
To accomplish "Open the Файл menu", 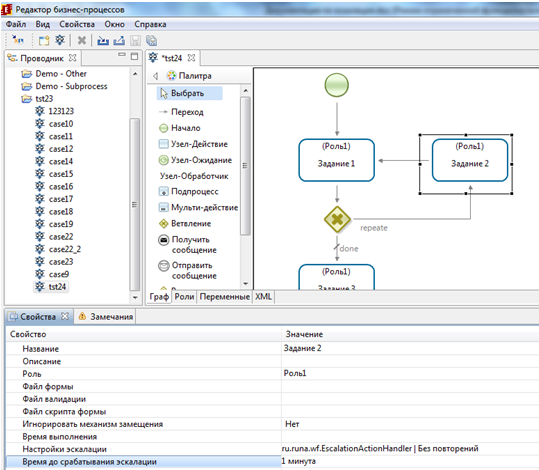I will 16,24.
